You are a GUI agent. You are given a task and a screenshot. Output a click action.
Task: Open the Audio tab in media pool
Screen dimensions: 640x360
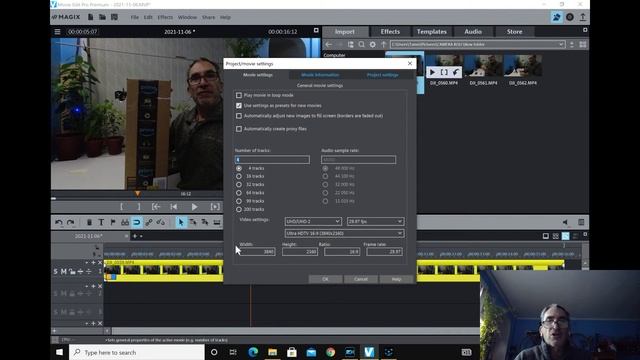pos(473,31)
